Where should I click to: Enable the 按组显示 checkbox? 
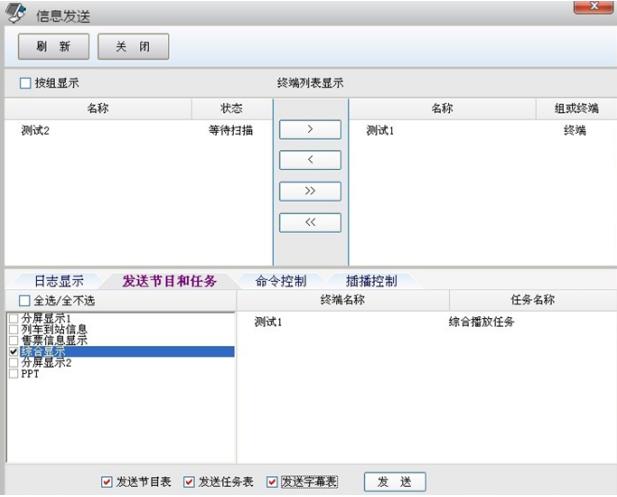pyautogui.click(x=26, y=83)
